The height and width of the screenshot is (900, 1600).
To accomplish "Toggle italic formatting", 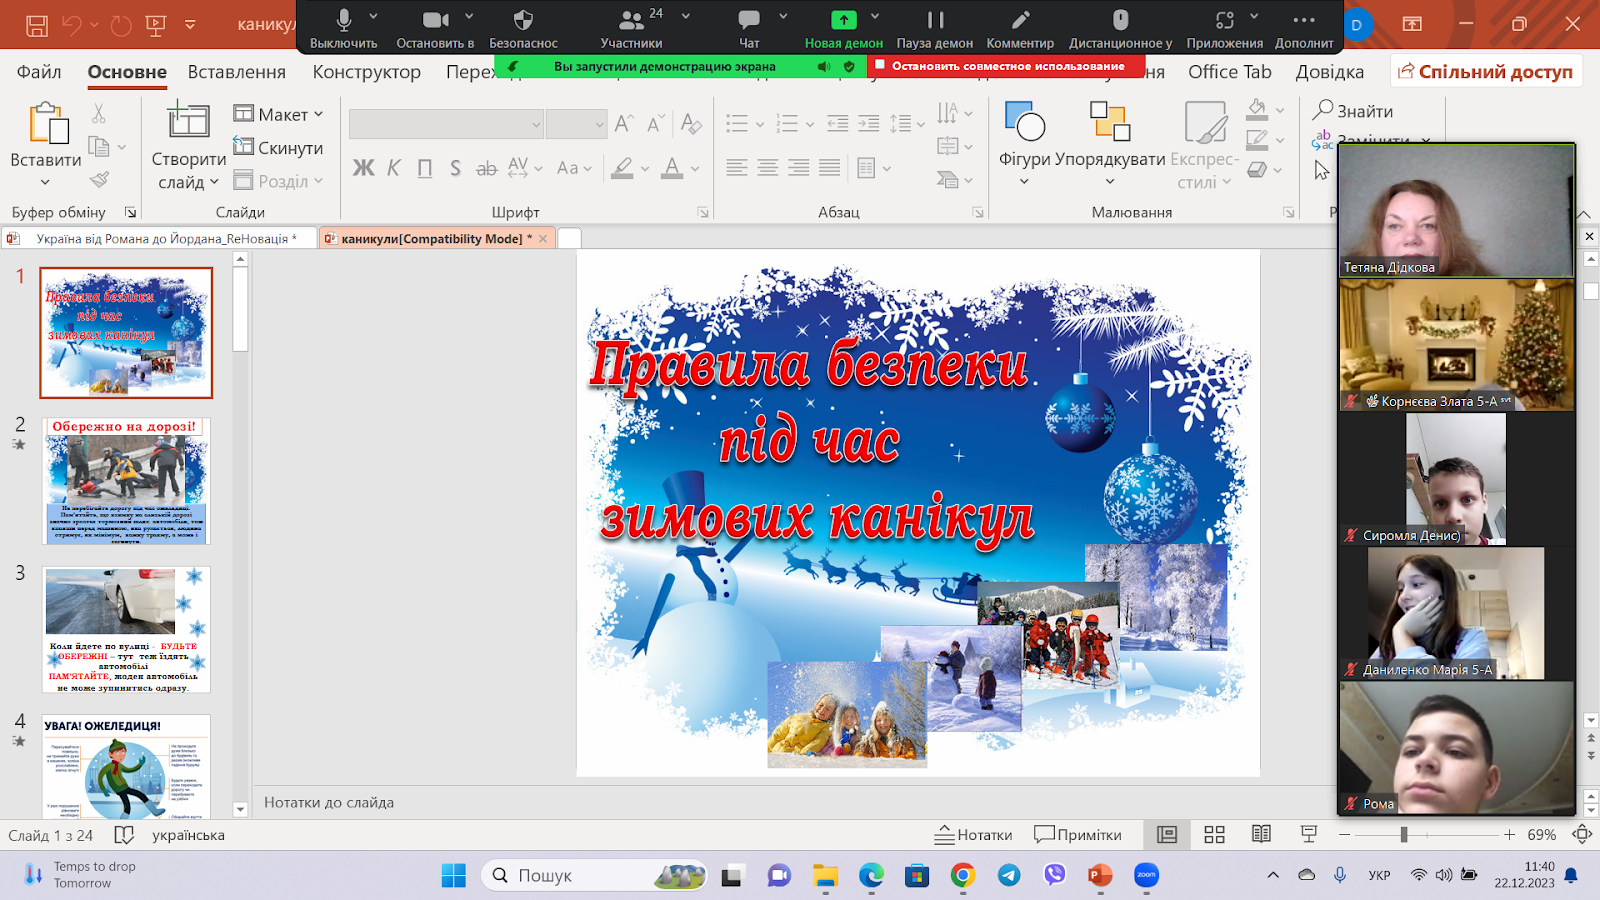I will tap(394, 168).
